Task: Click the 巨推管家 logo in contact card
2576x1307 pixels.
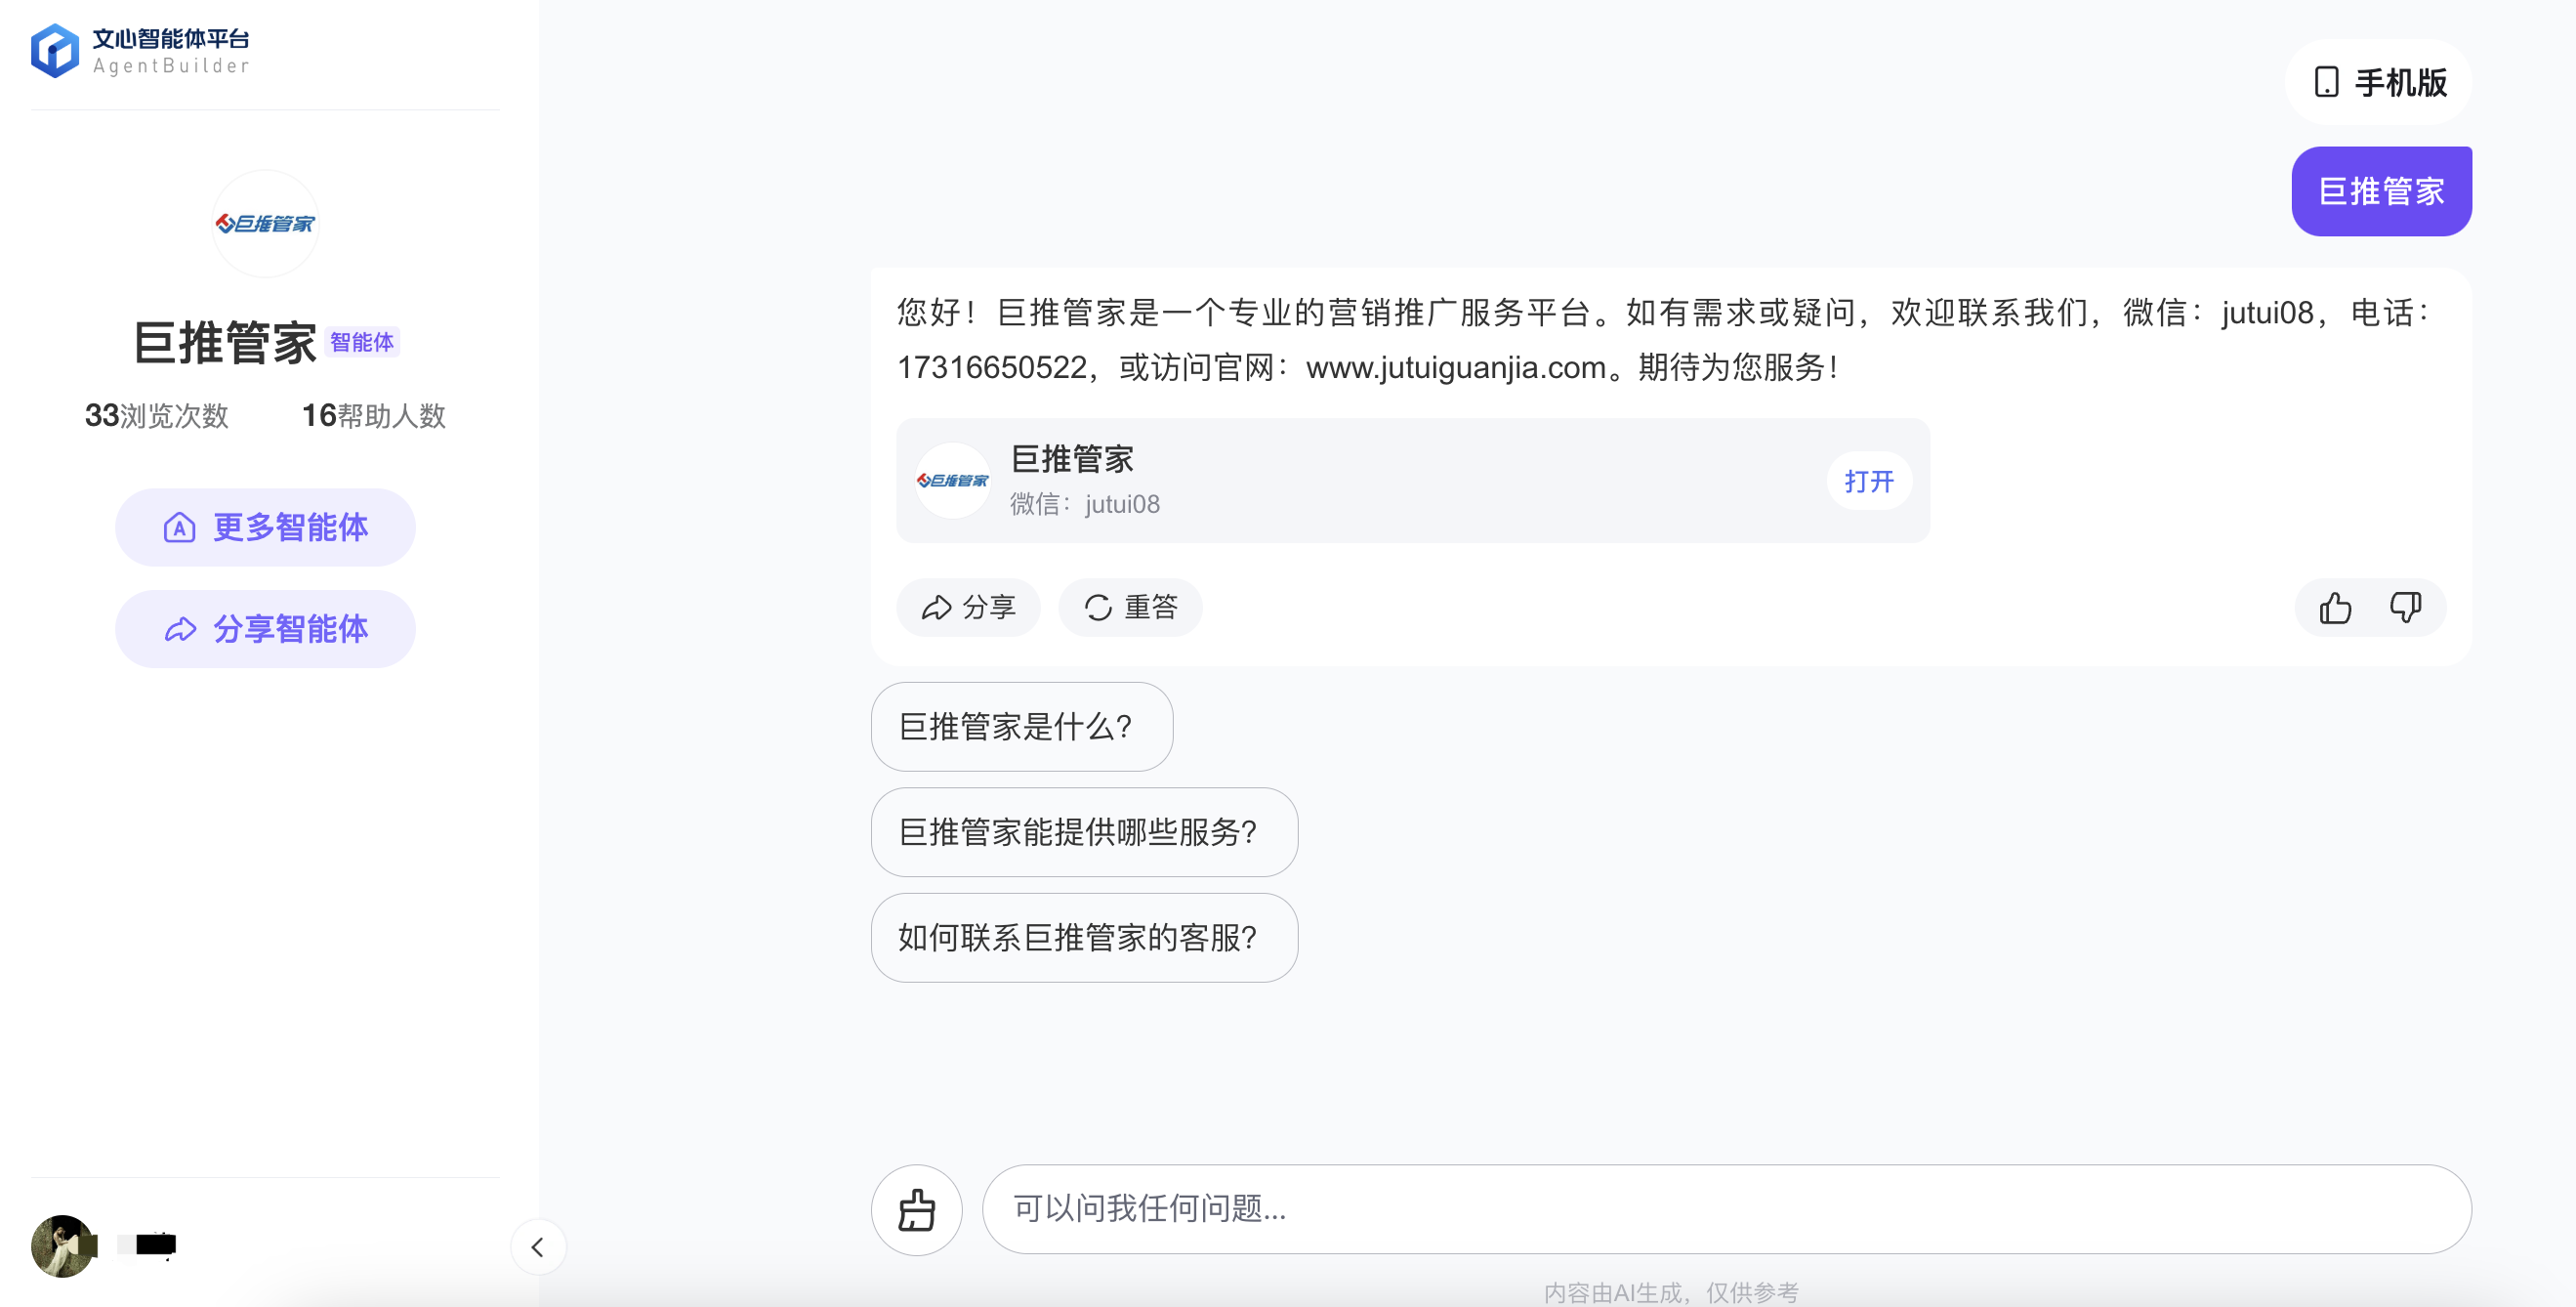Action: coord(952,481)
